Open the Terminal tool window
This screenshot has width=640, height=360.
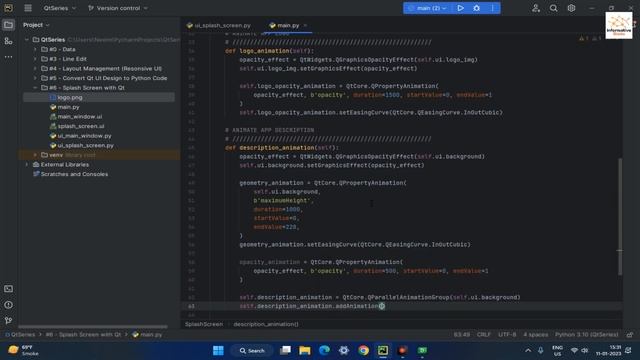tap(8, 289)
